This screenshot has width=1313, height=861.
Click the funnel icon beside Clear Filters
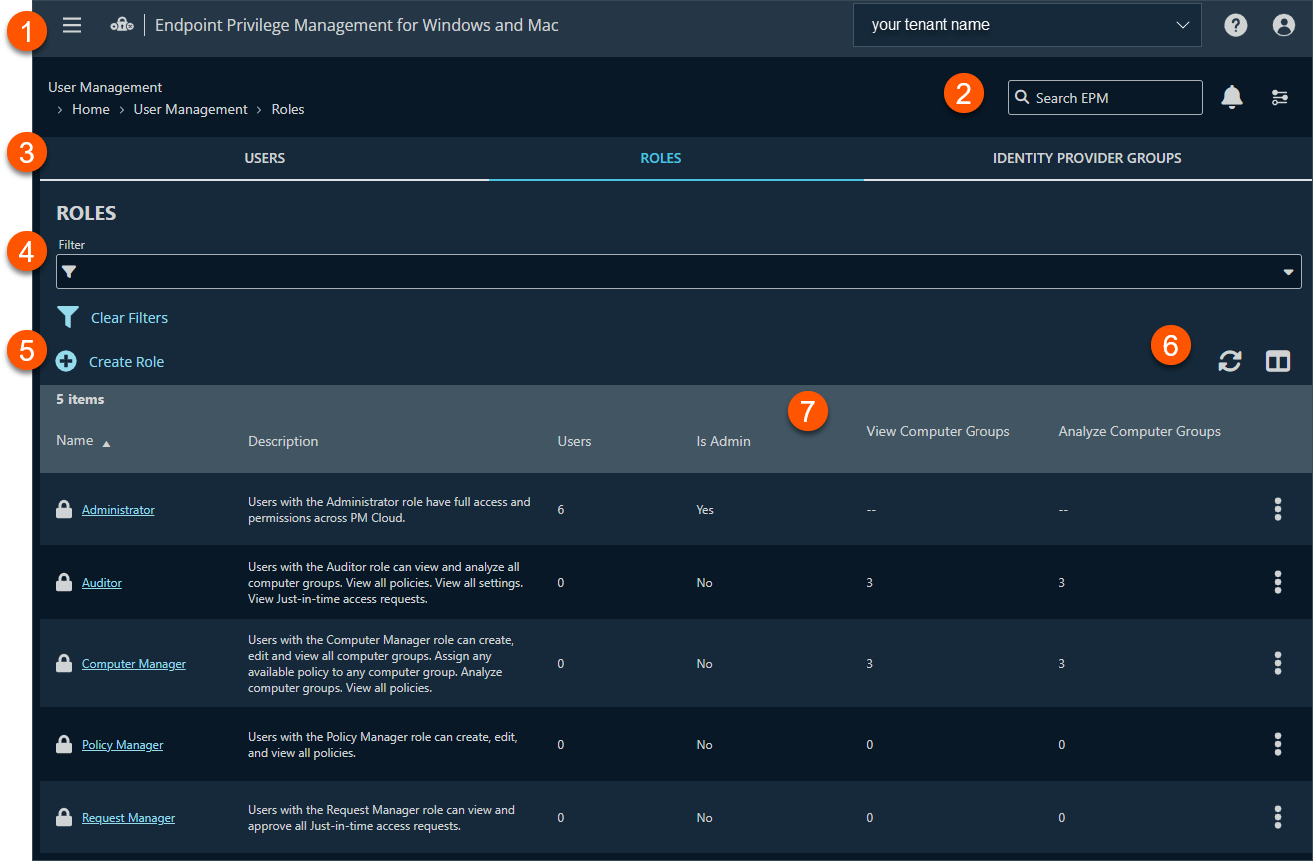68,318
